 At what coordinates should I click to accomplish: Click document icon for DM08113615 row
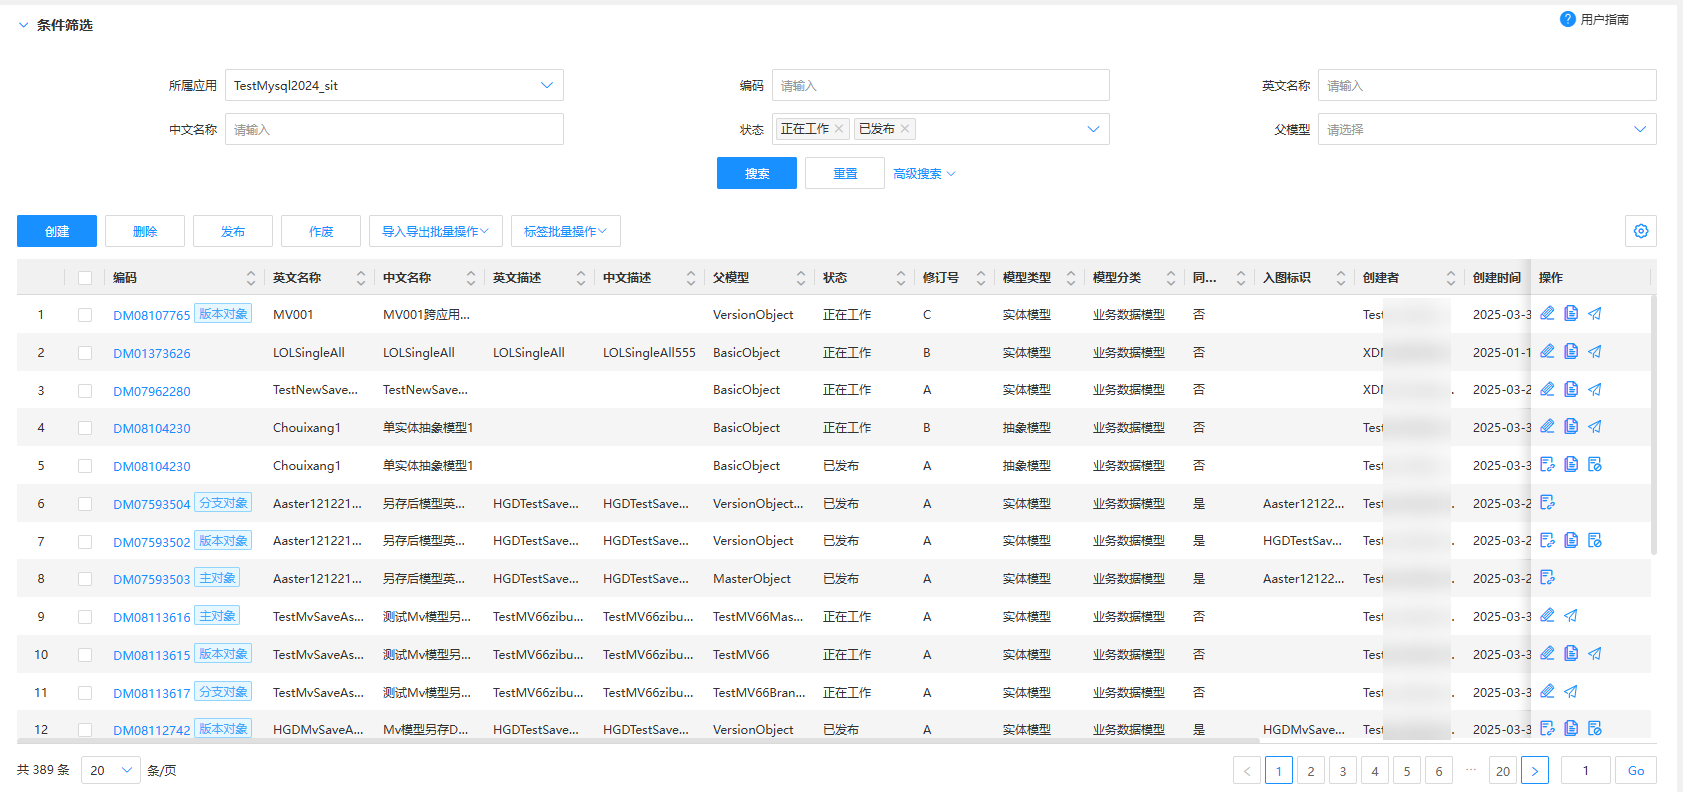click(x=1571, y=653)
